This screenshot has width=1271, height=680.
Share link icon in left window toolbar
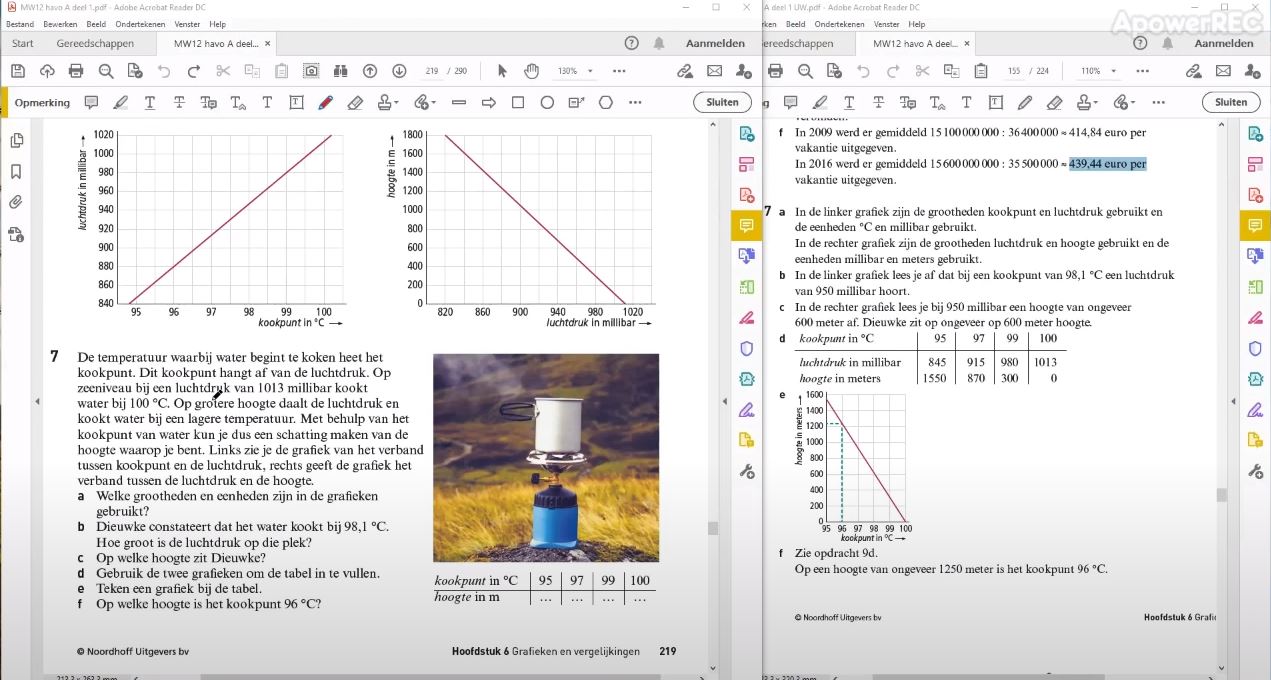(685, 71)
